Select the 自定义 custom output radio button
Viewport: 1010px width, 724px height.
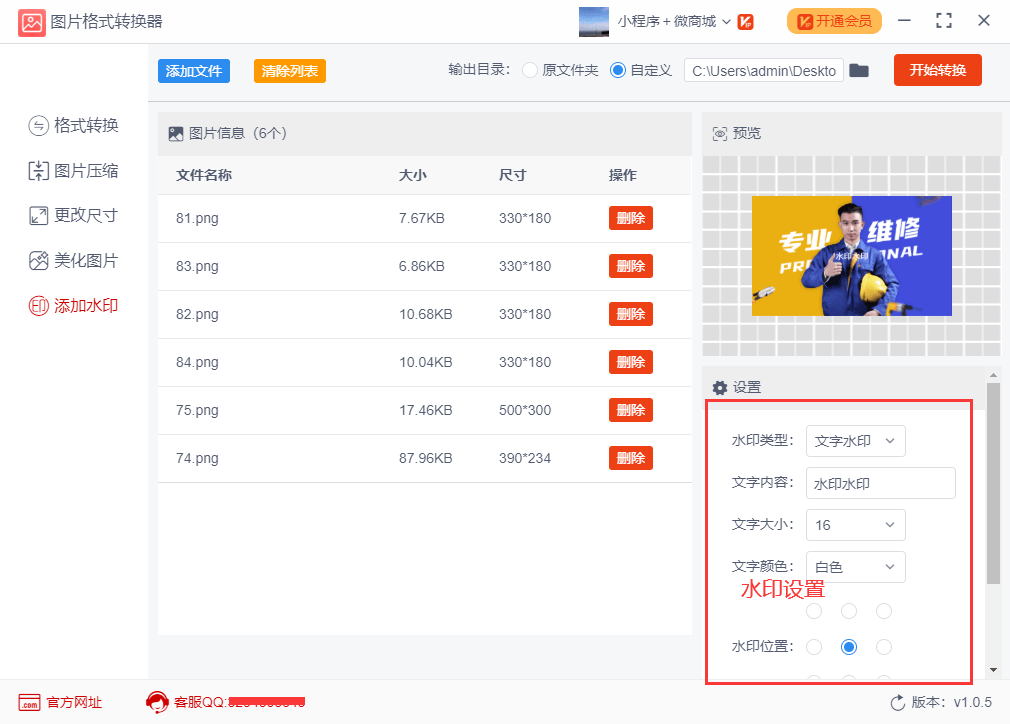[x=617, y=70]
